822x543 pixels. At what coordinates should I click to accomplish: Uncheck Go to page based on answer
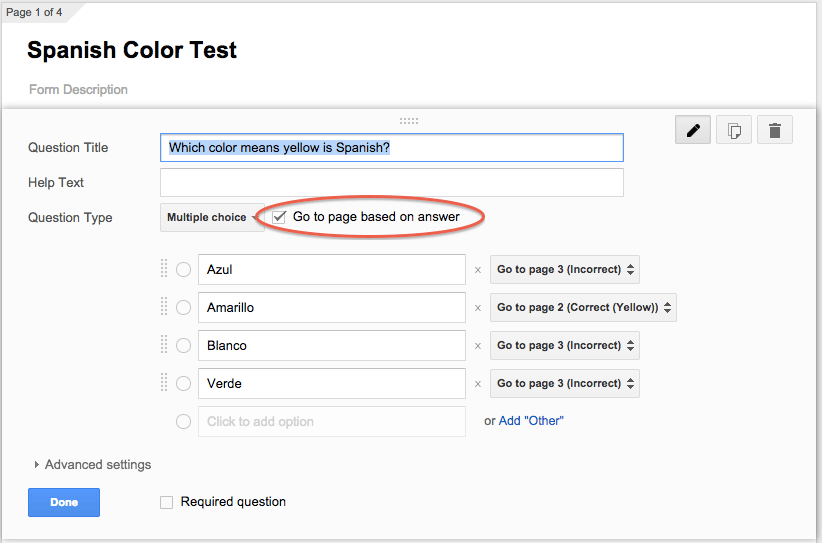[x=279, y=217]
